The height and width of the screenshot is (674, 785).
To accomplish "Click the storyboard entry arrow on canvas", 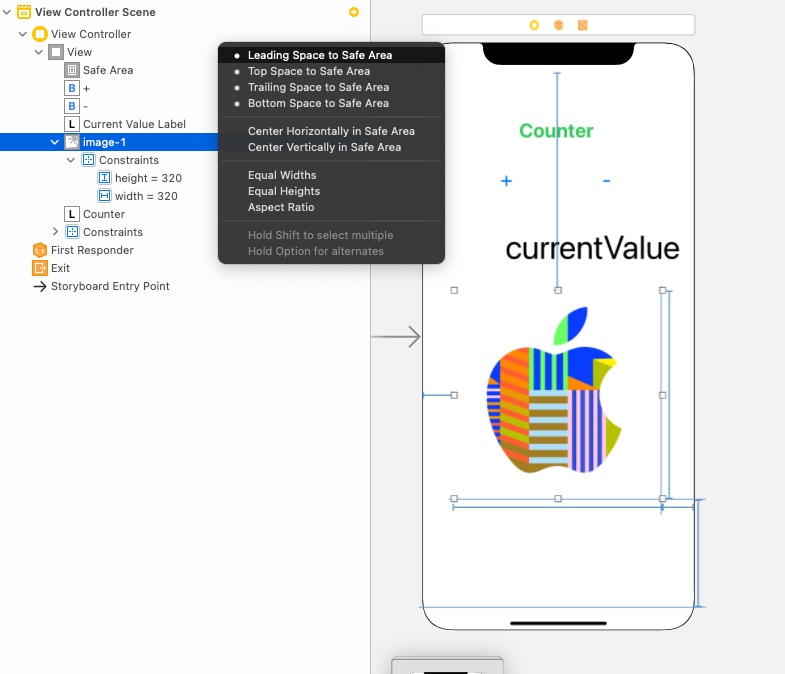I will (x=396, y=336).
